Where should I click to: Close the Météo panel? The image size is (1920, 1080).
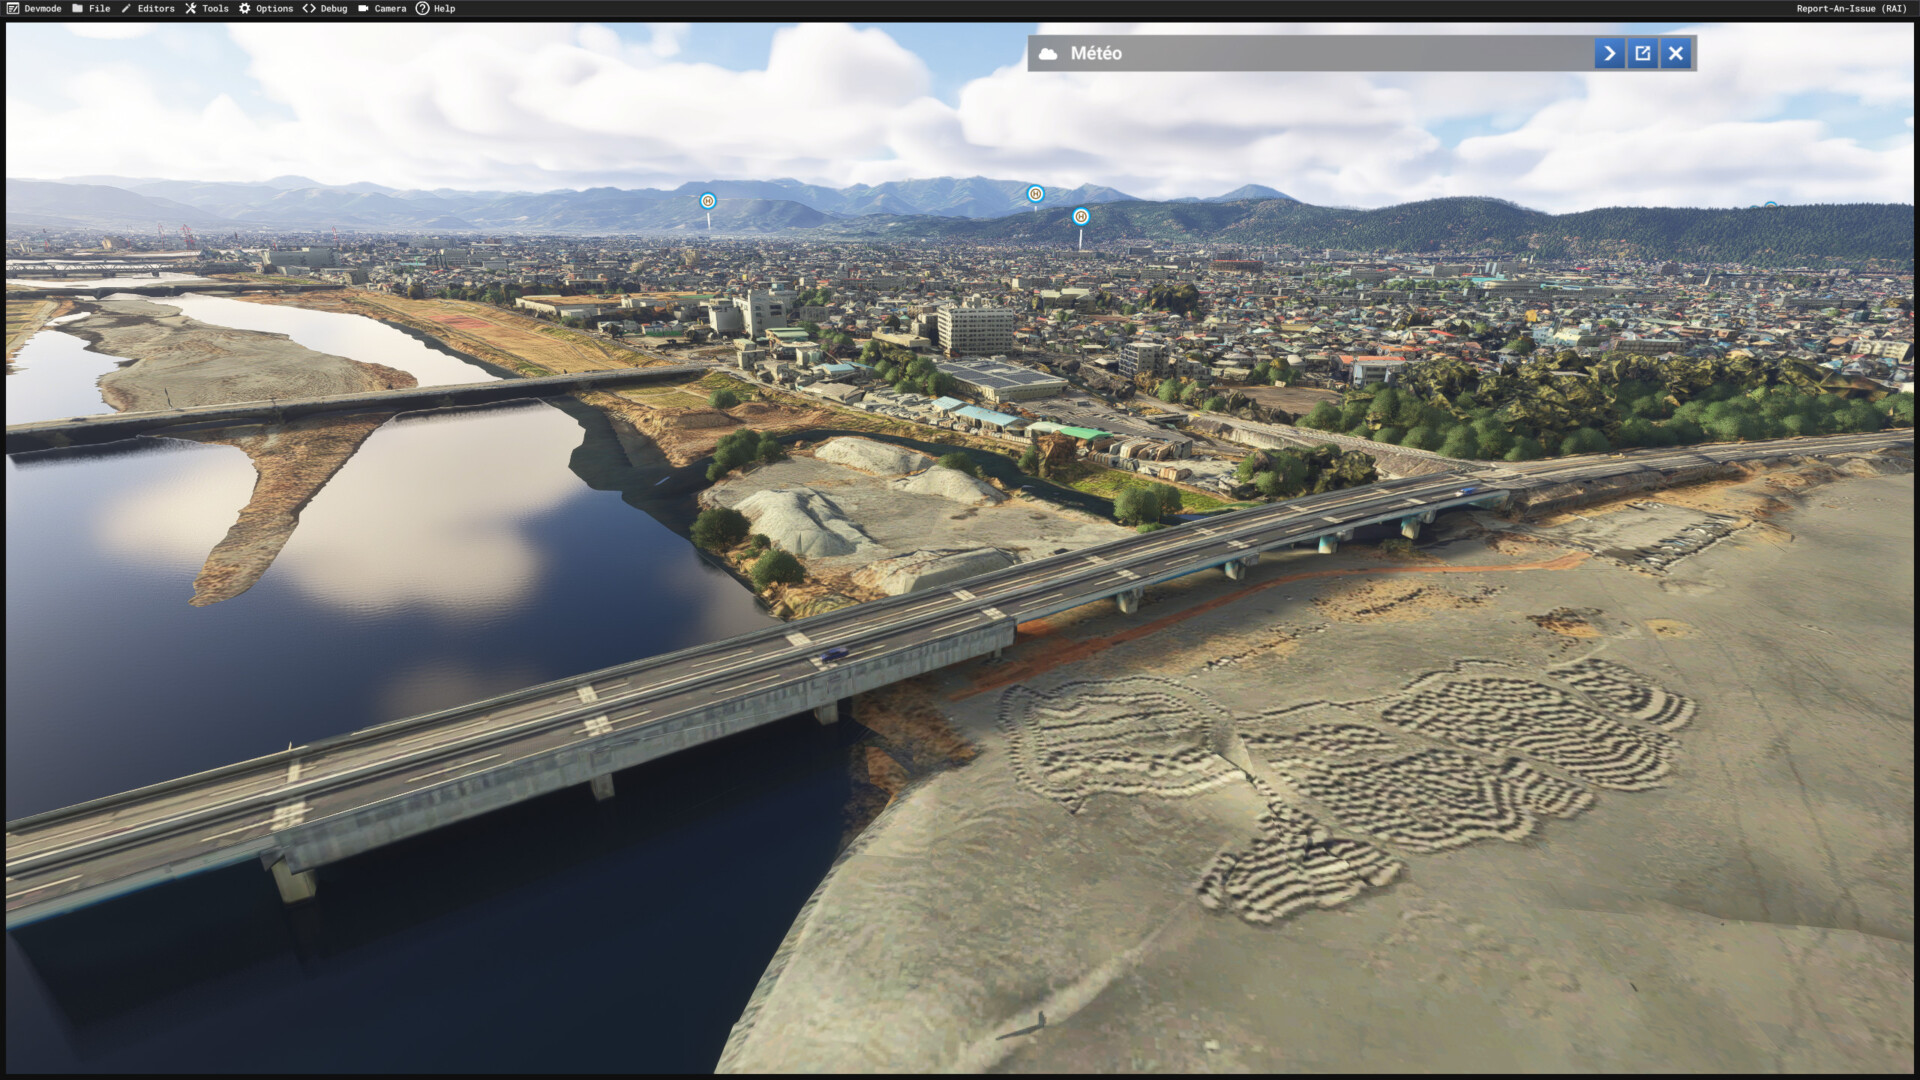[x=1676, y=54]
